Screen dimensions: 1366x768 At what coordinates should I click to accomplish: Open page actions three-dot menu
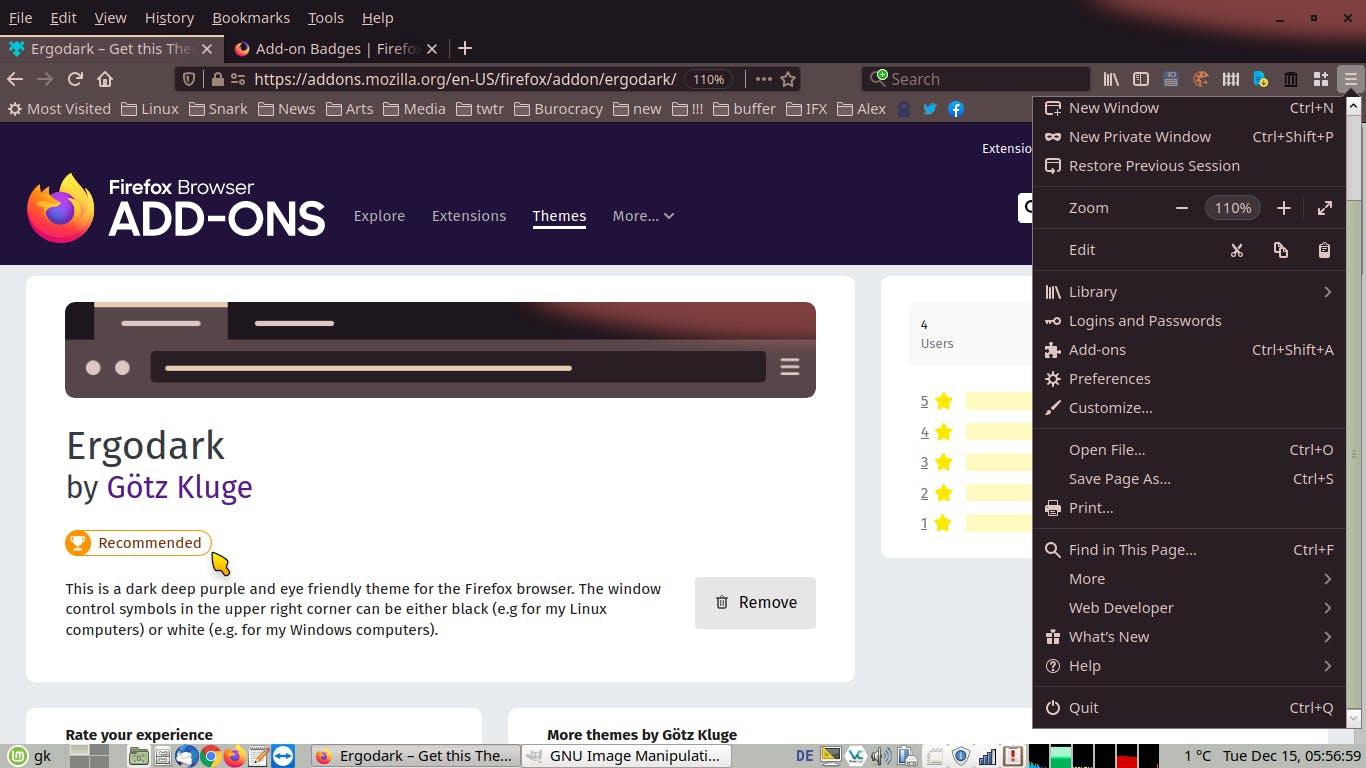(764, 79)
